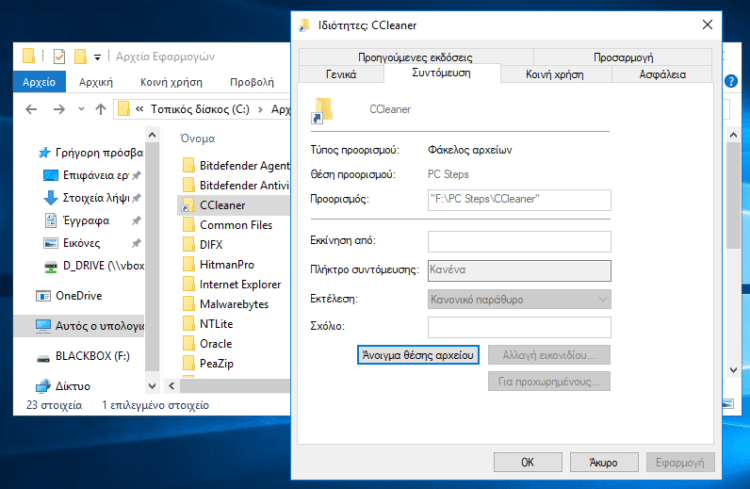Select the Pictures icon in sidebar

click(51, 243)
